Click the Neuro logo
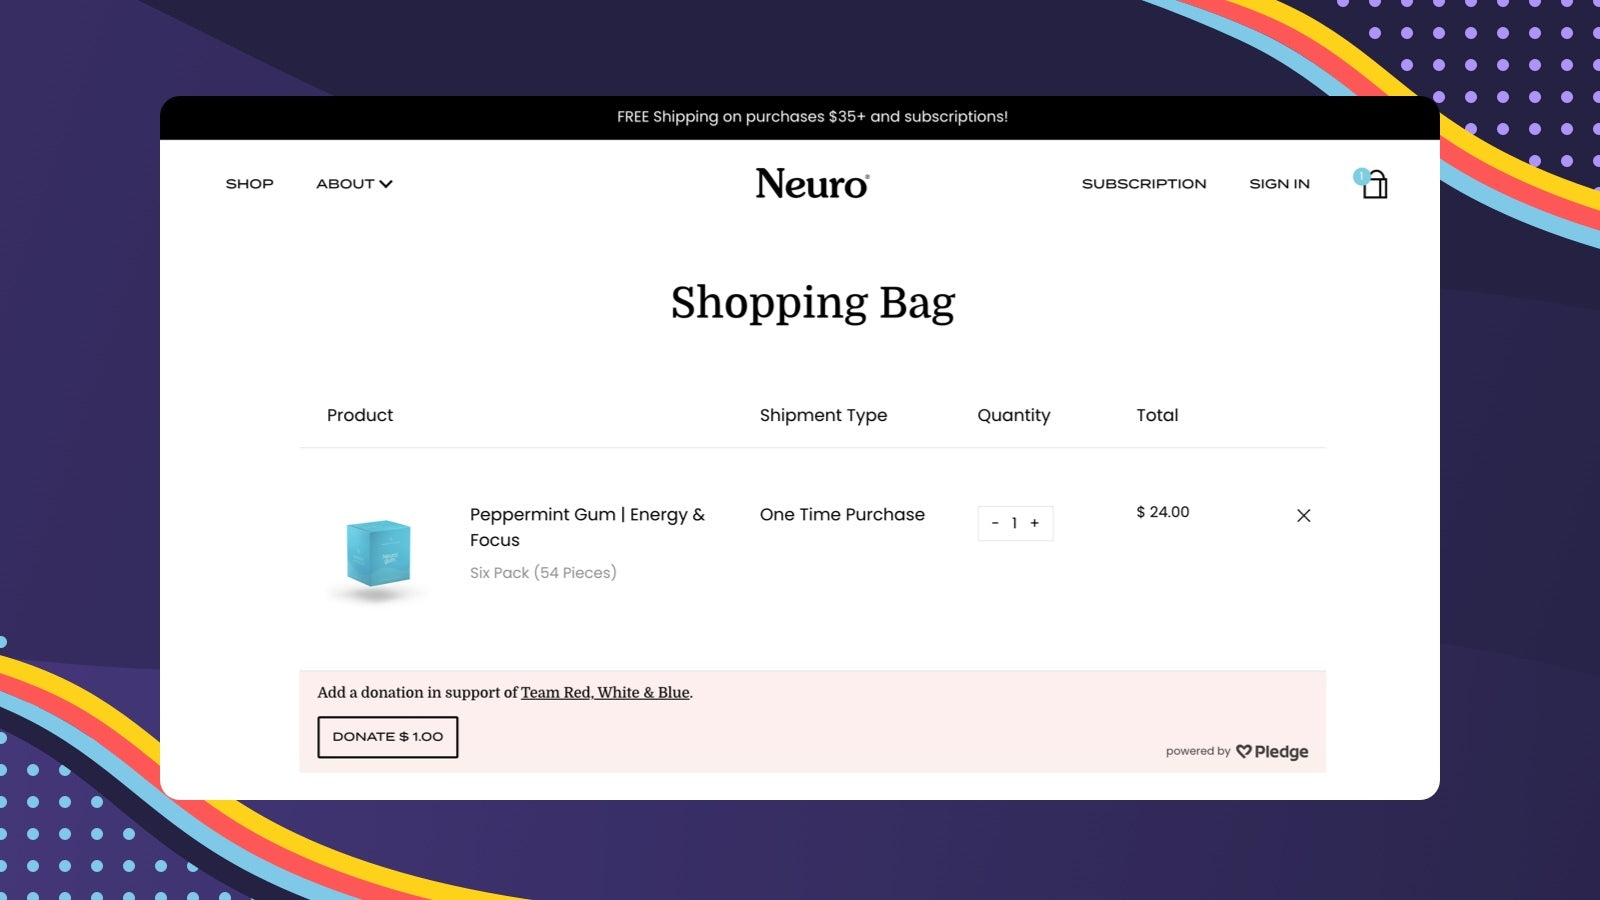This screenshot has width=1600, height=900. [x=812, y=184]
